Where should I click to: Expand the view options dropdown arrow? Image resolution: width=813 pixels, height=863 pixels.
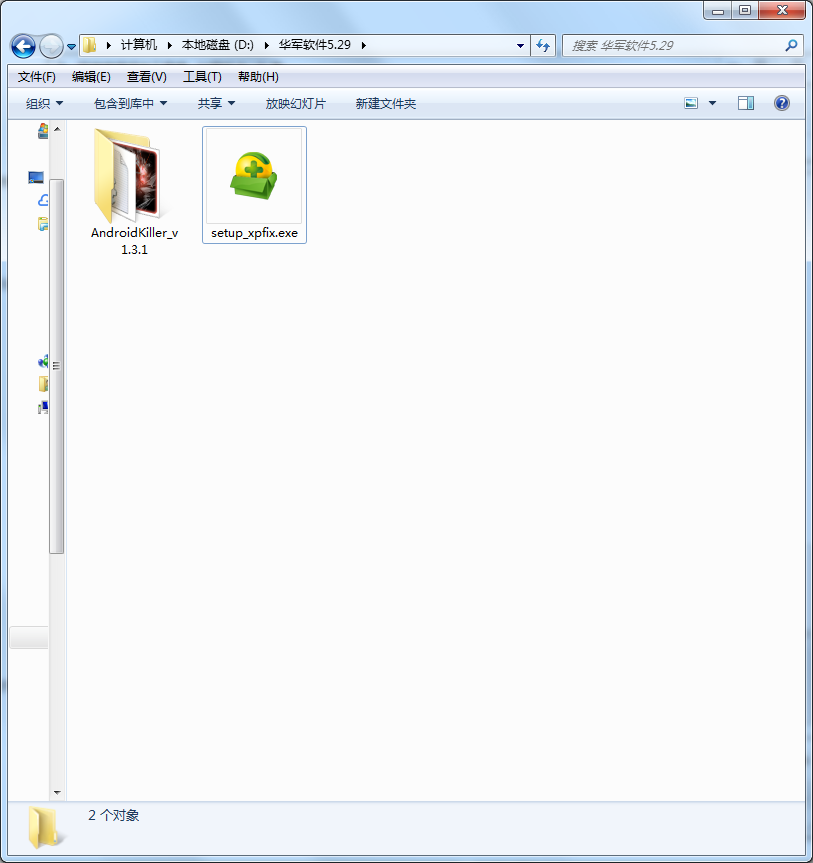point(713,103)
